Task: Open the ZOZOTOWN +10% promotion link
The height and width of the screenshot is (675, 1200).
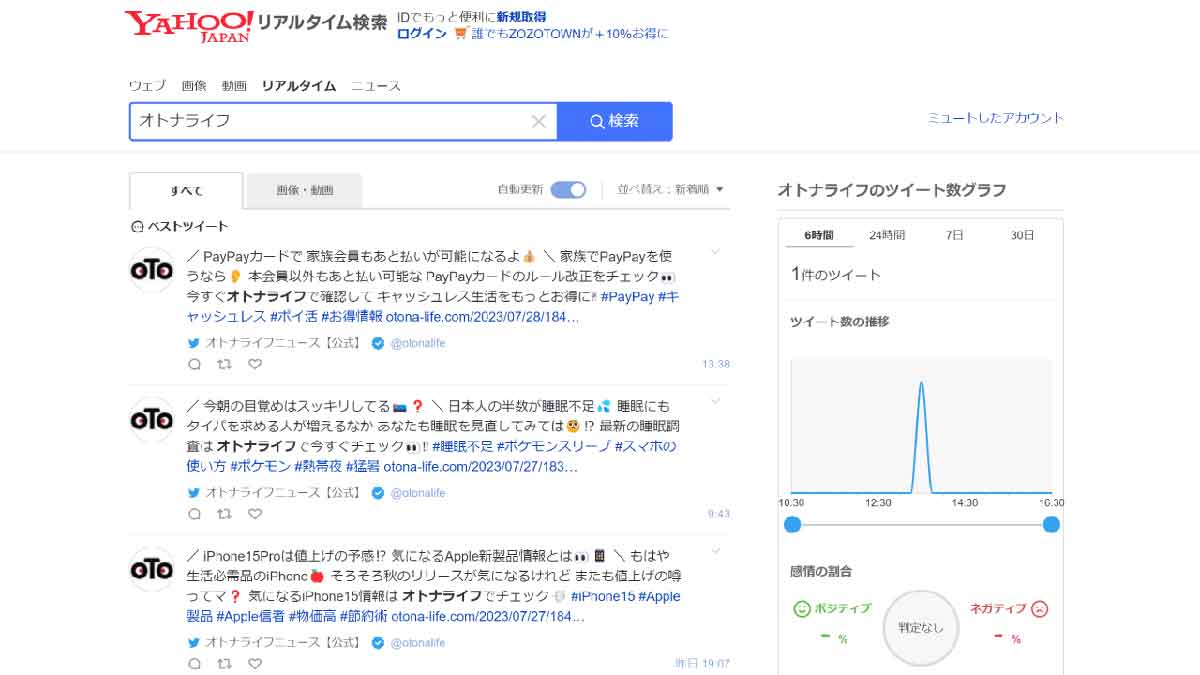Action: pos(569,33)
